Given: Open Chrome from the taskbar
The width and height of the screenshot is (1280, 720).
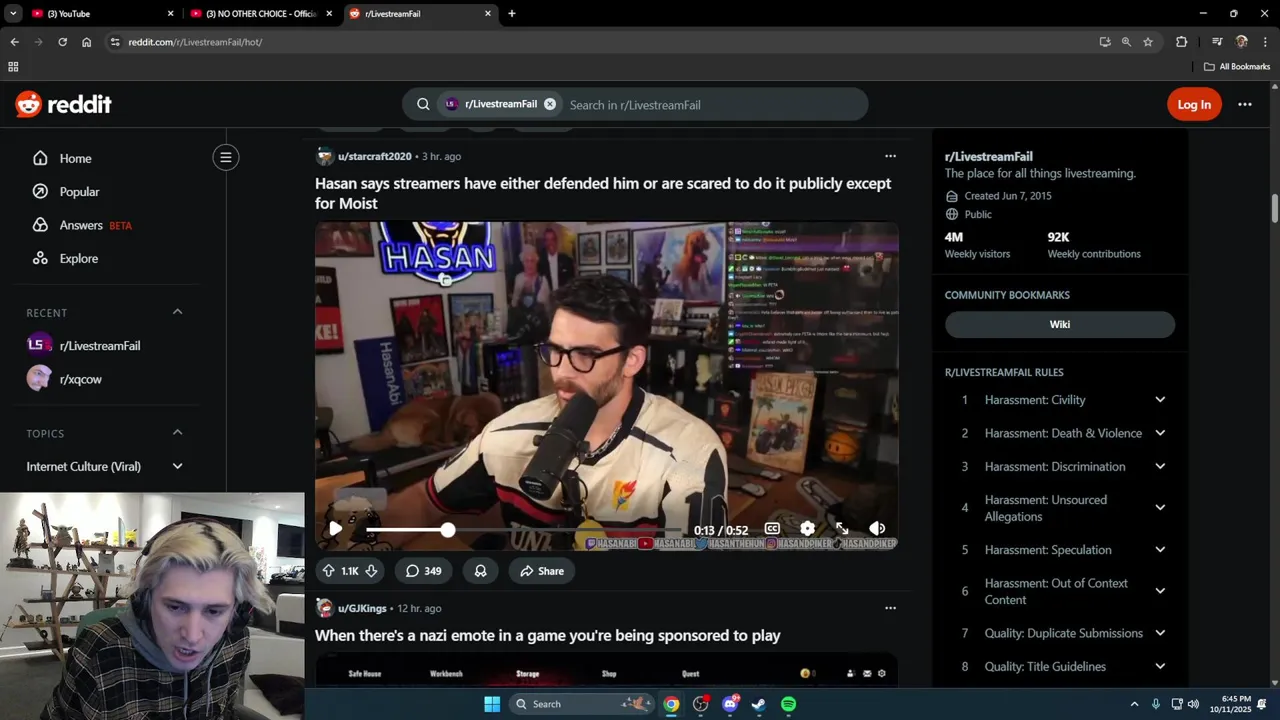Looking at the screenshot, I should pos(671,704).
